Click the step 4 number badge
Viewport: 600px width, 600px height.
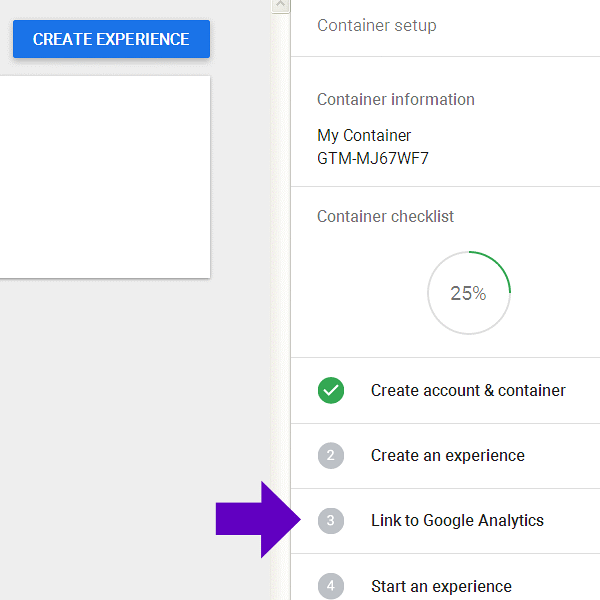331,586
